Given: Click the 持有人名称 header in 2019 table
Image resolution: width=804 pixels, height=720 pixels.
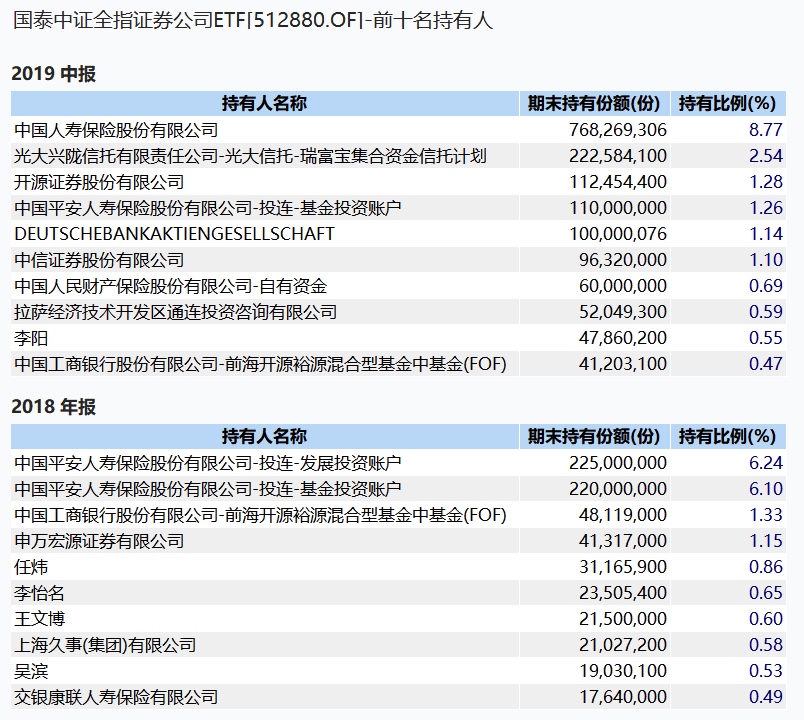Looking at the screenshot, I should pos(265,104).
